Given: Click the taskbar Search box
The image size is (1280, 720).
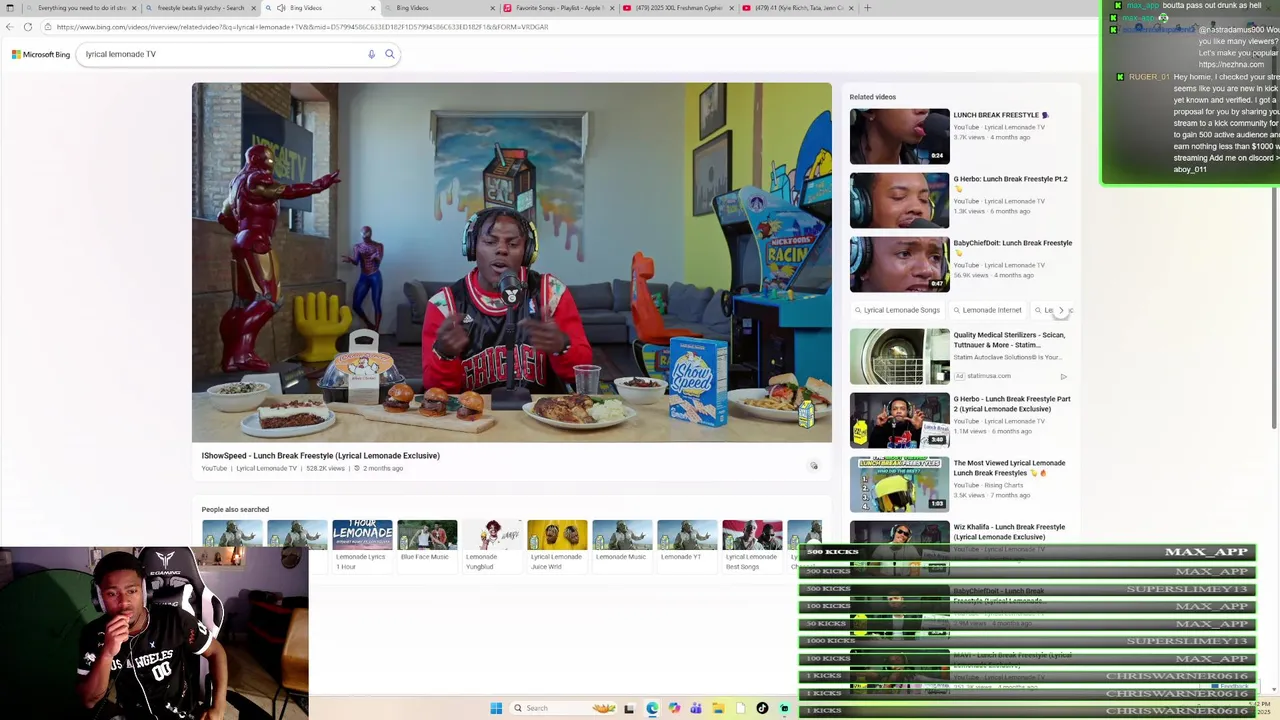Looking at the screenshot, I should pyautogui.click(x=565, y=708).
